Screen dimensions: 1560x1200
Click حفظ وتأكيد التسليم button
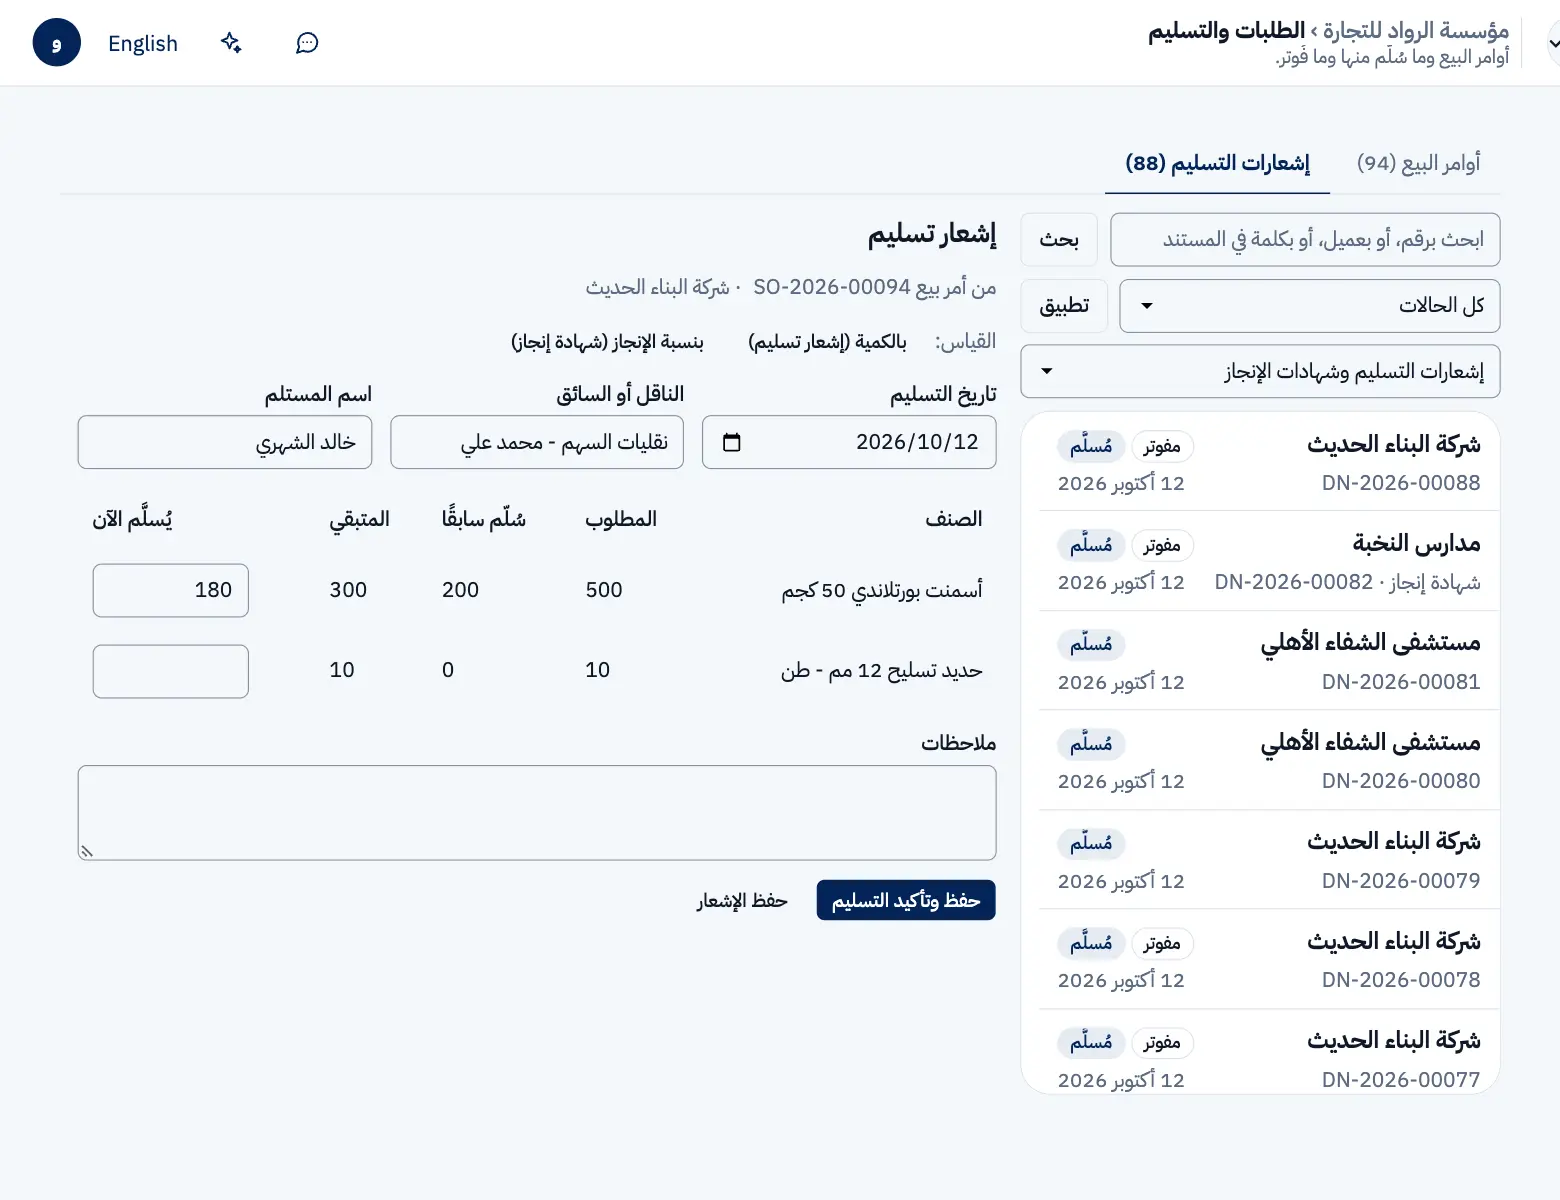[x=906, y=900]
